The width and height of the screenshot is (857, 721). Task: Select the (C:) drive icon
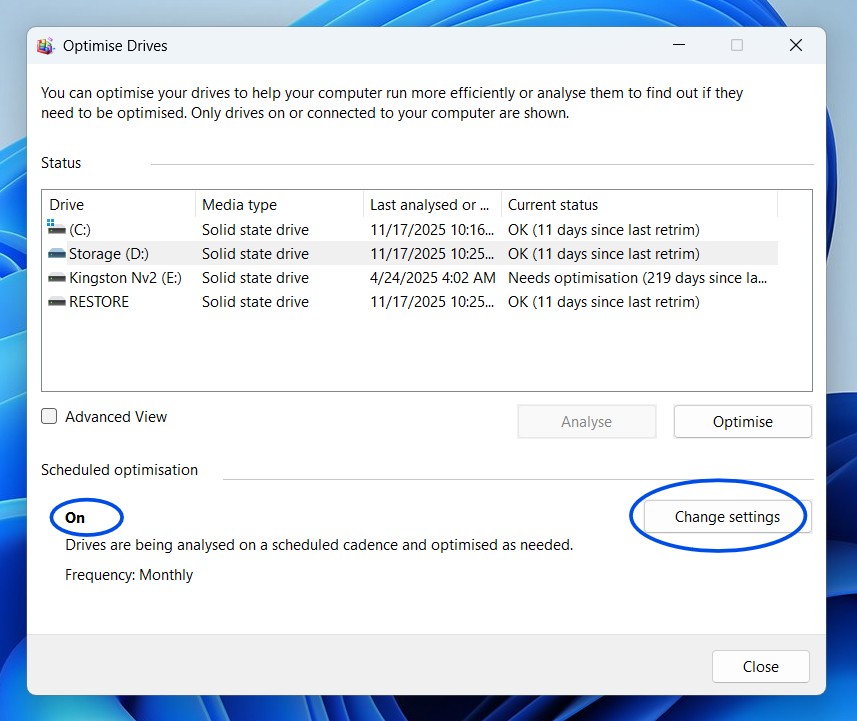[x=56, y=229]
